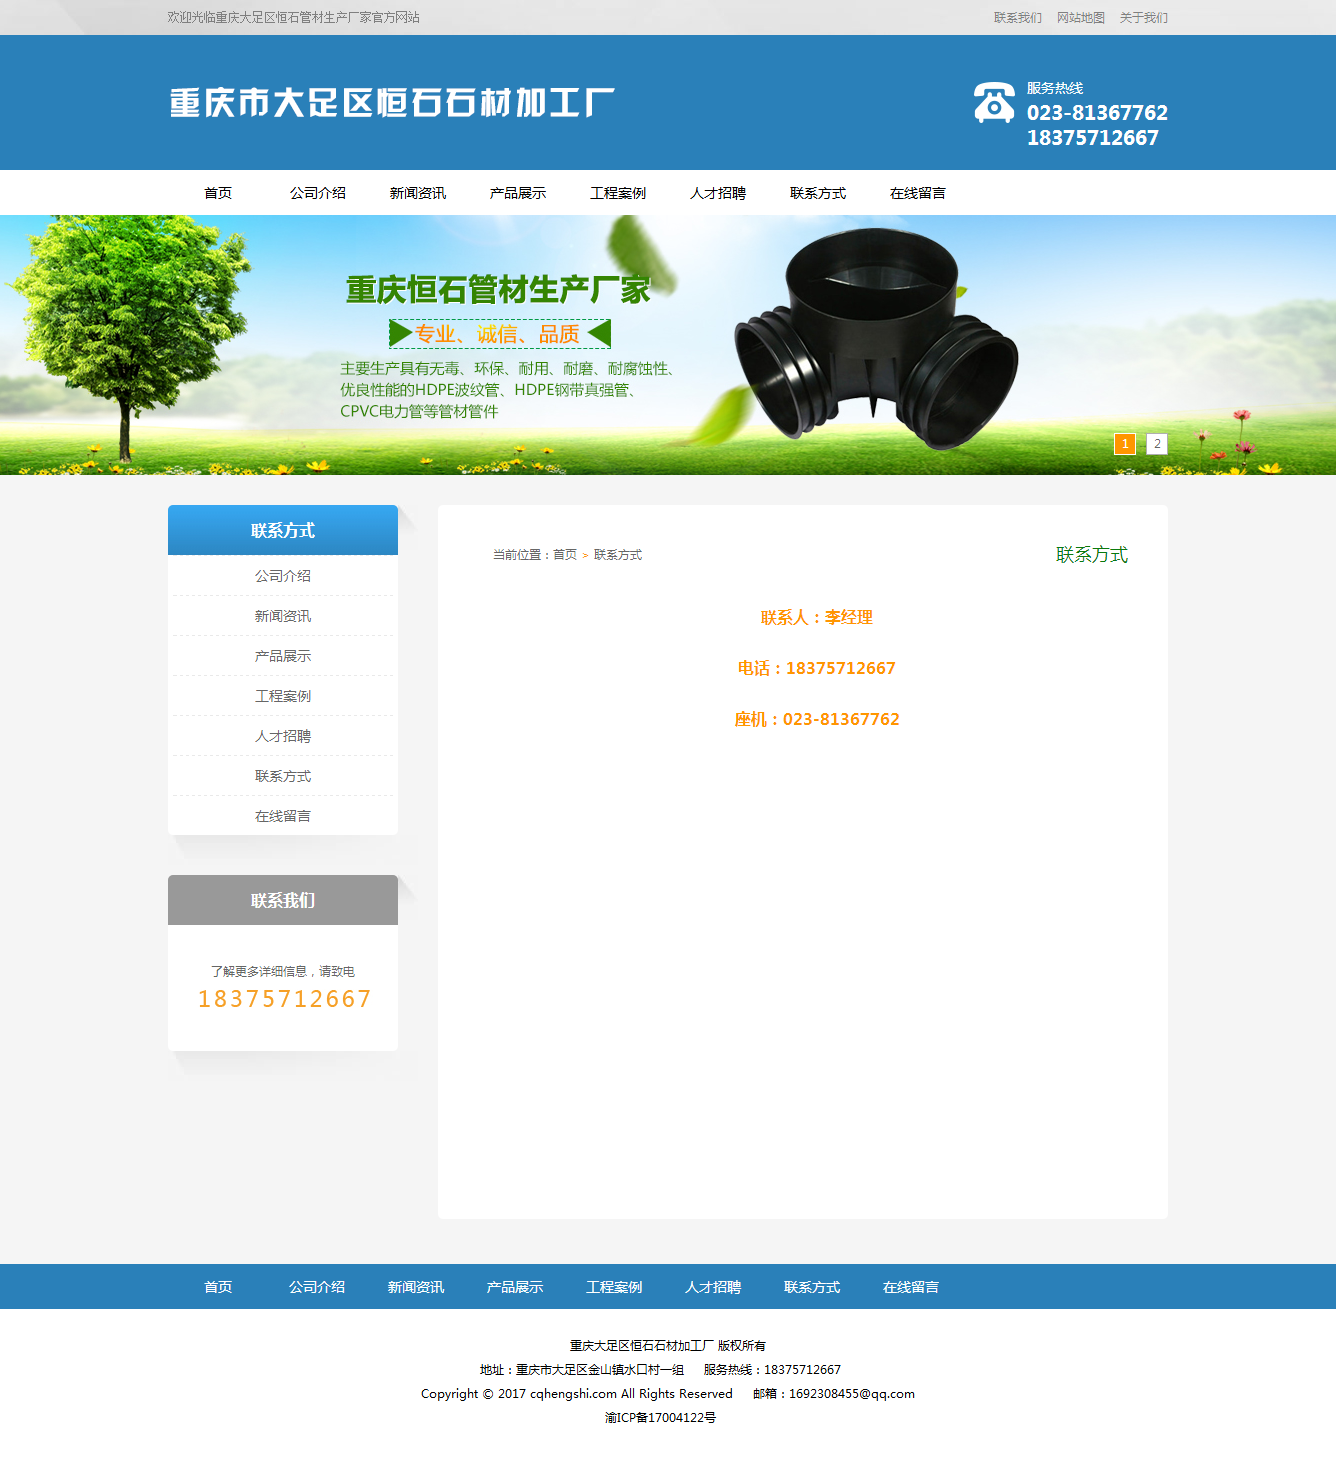Click the orange phone number in sidebar
The width and height of the screenshot is (1336, 1480).
point(284,999)
